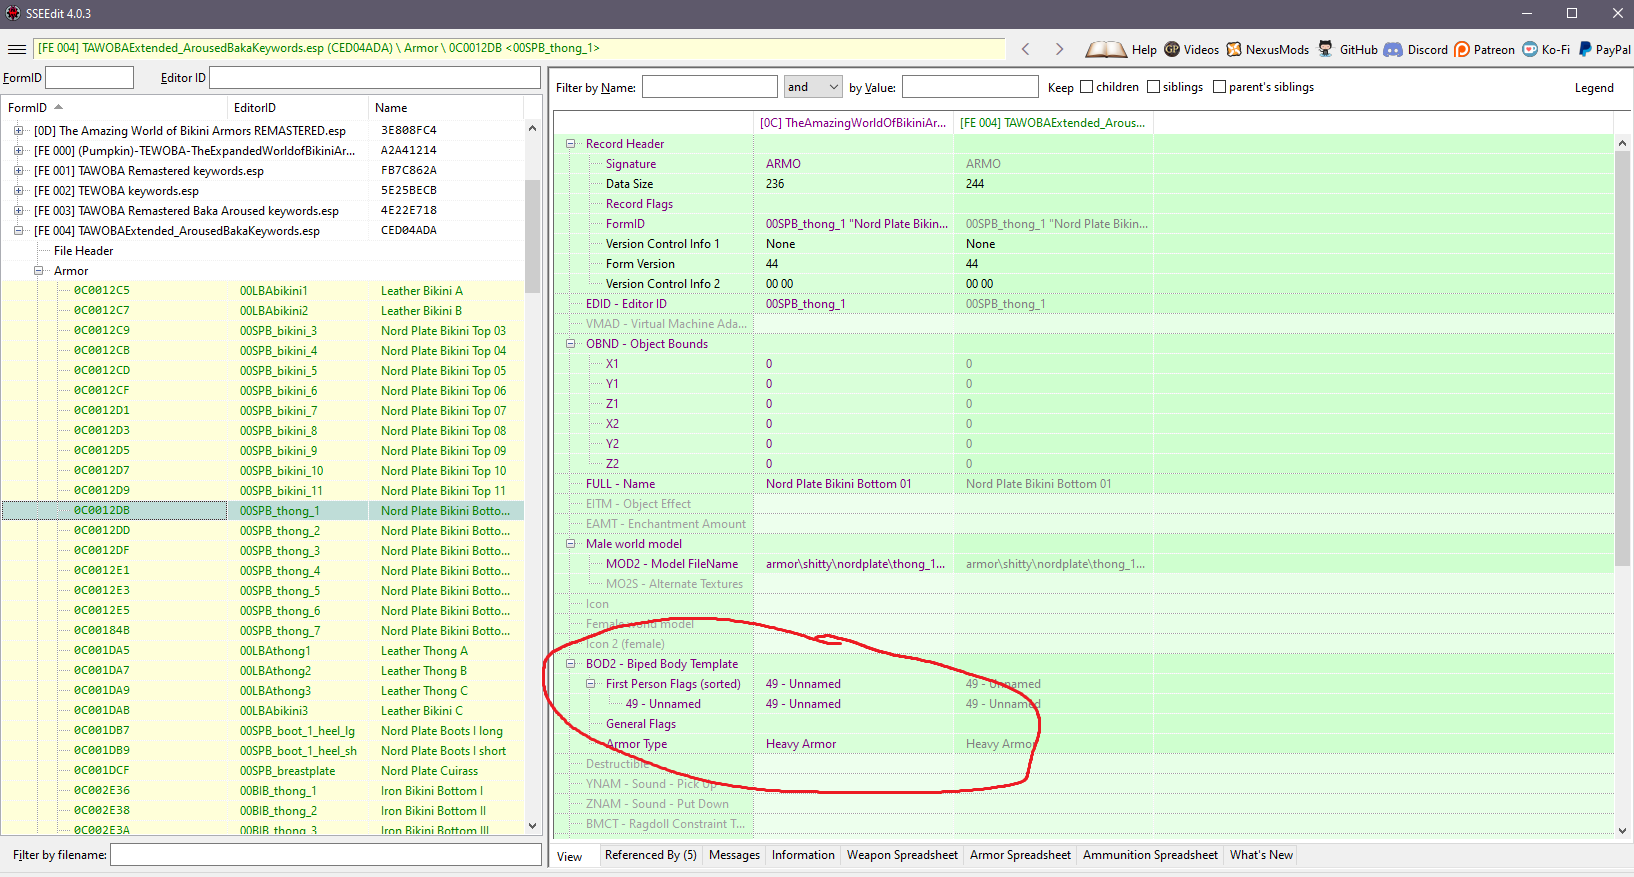Sort by the Name column header

coord(446,107)
